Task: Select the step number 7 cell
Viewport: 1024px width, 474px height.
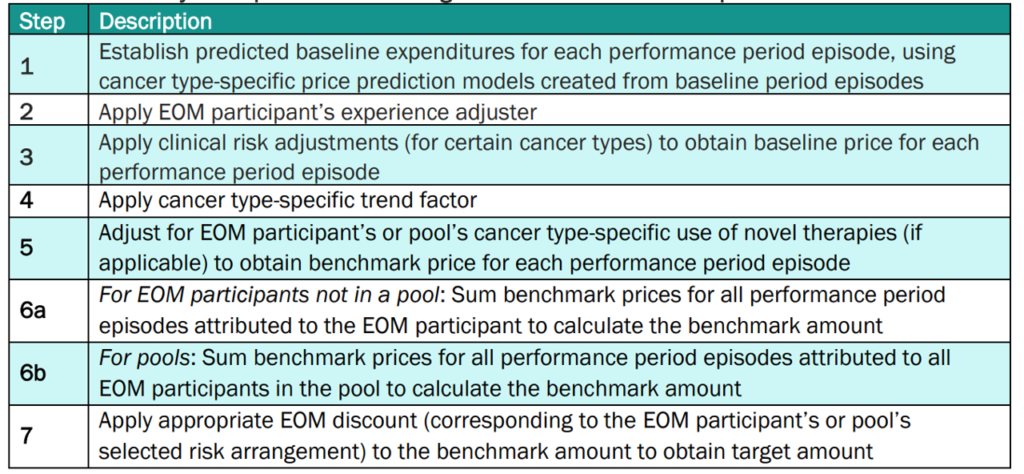Action: click(28, 436)
